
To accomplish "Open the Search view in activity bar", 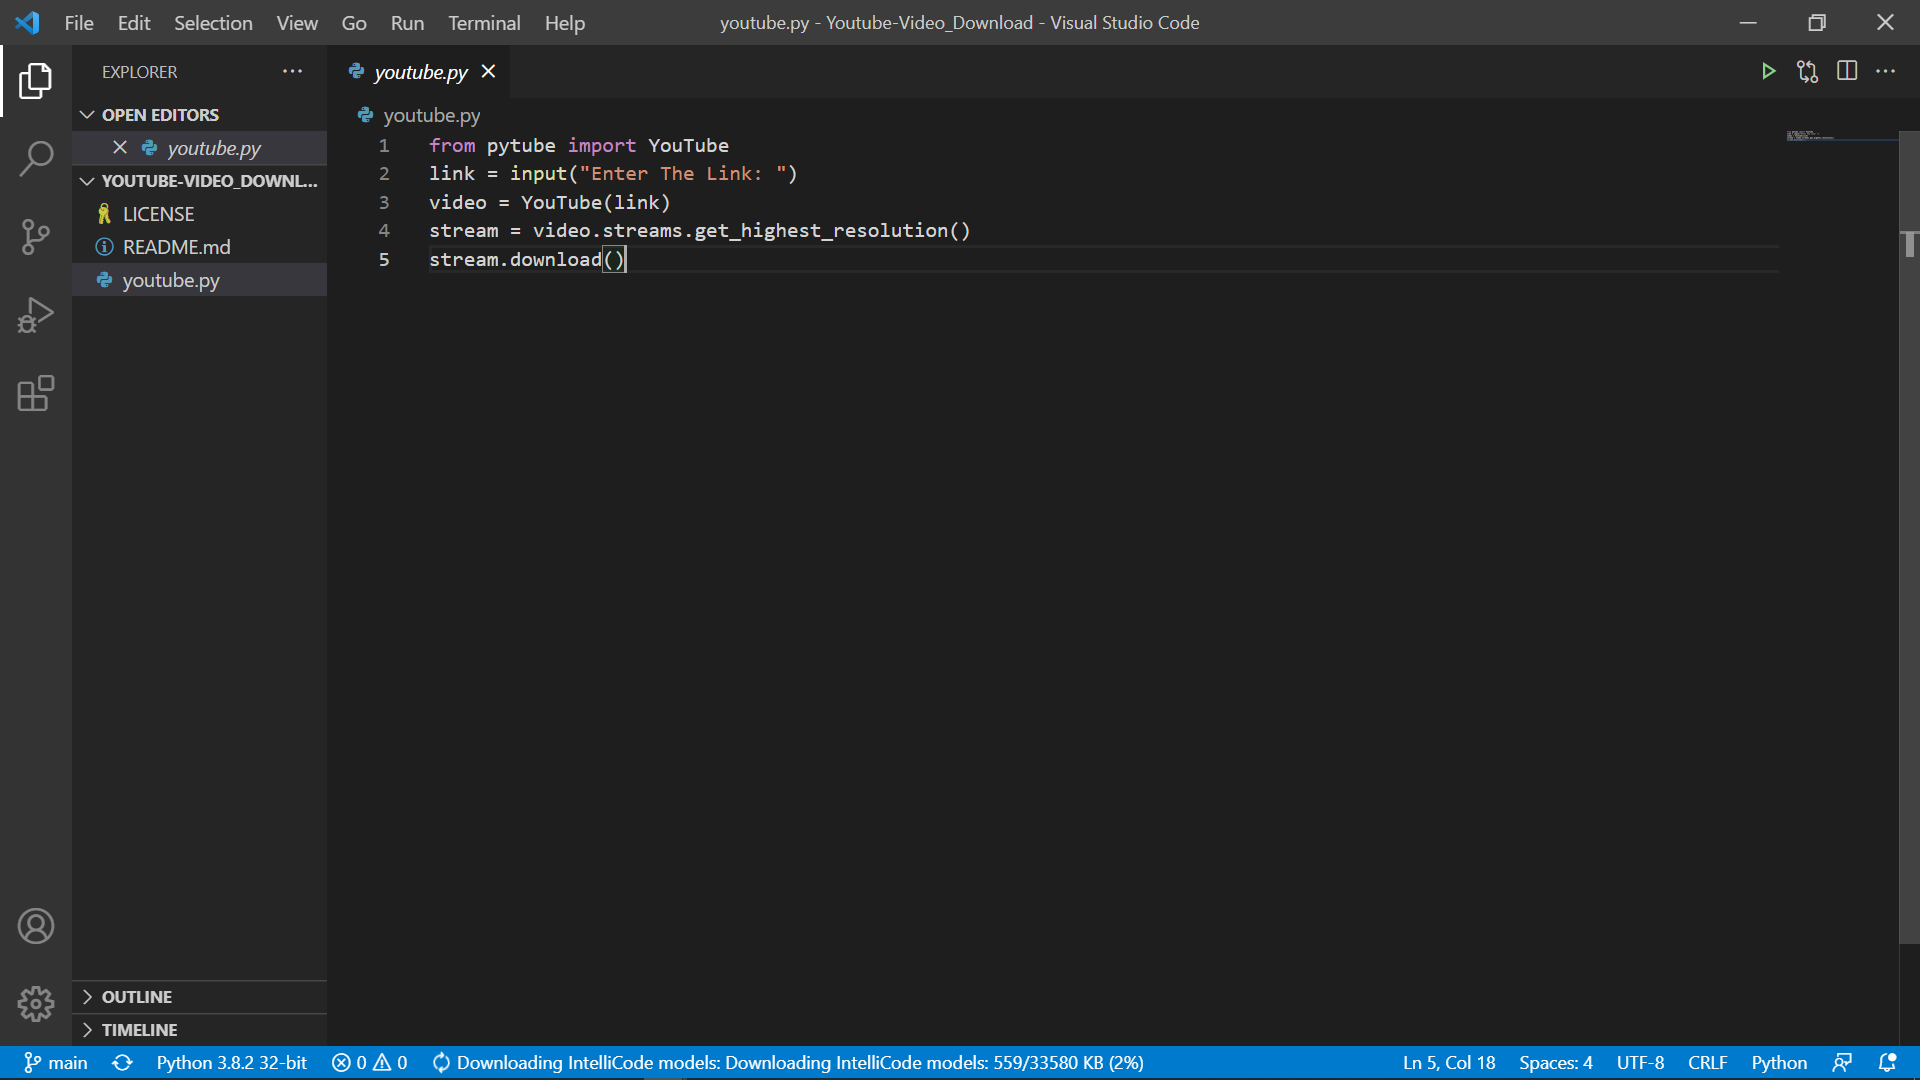I will tap(36, 158).
